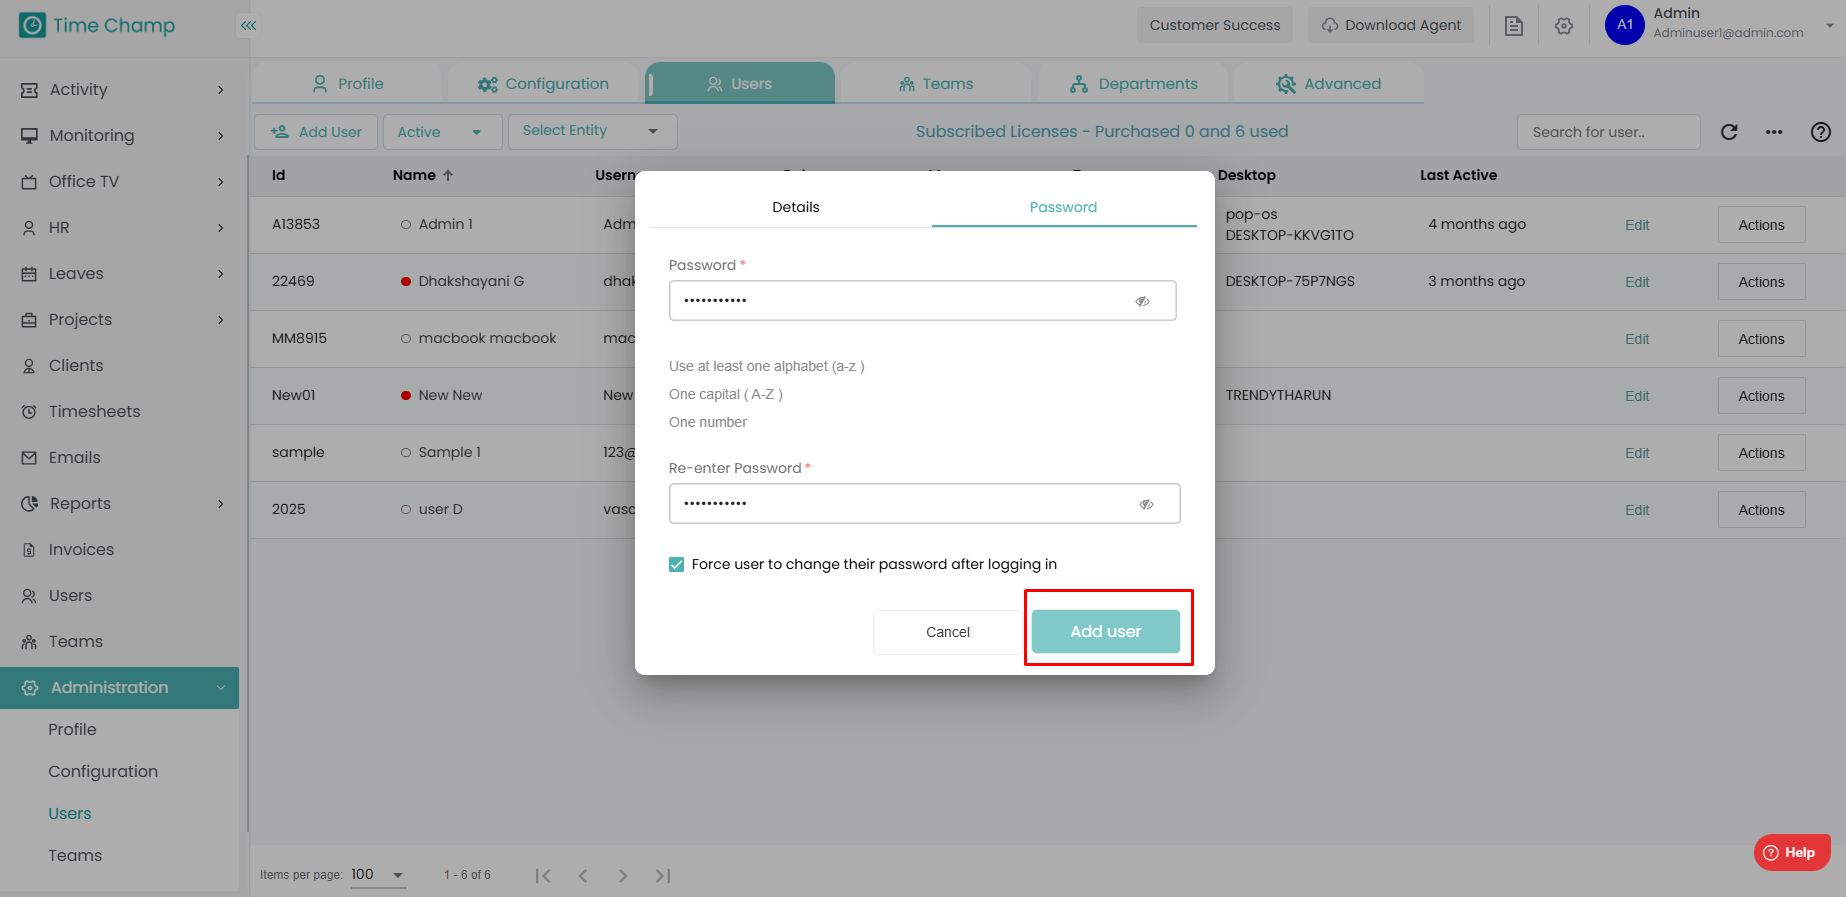Click the Add user confirm button

pos(1106,632)
